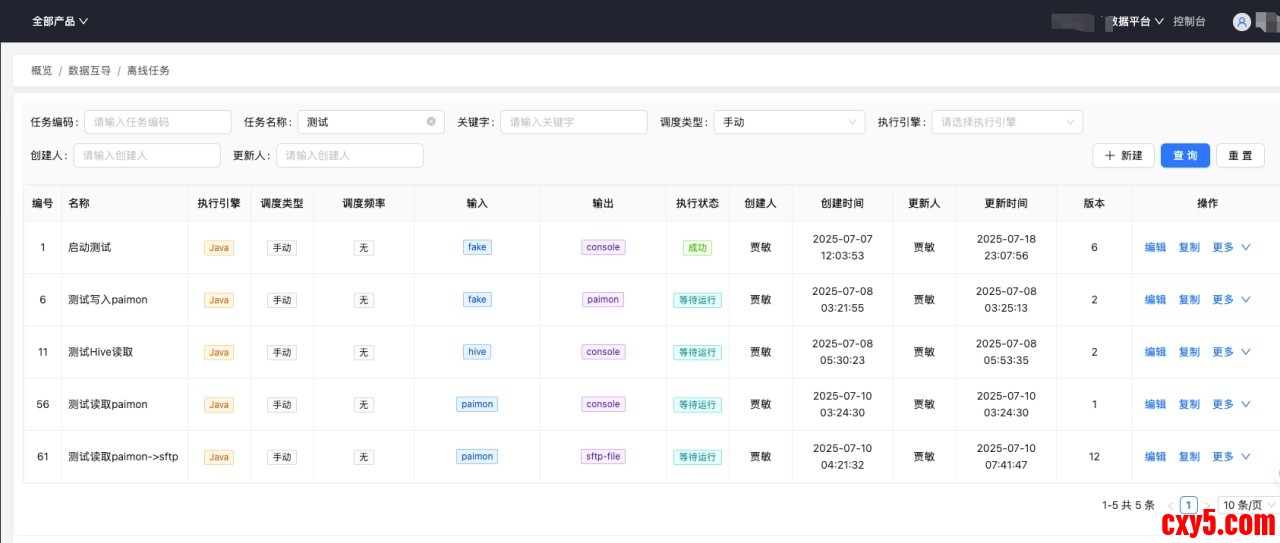1280x543 pixels.
Task: Open the 10 条/页 page size selector
Action: point(1246,506)
